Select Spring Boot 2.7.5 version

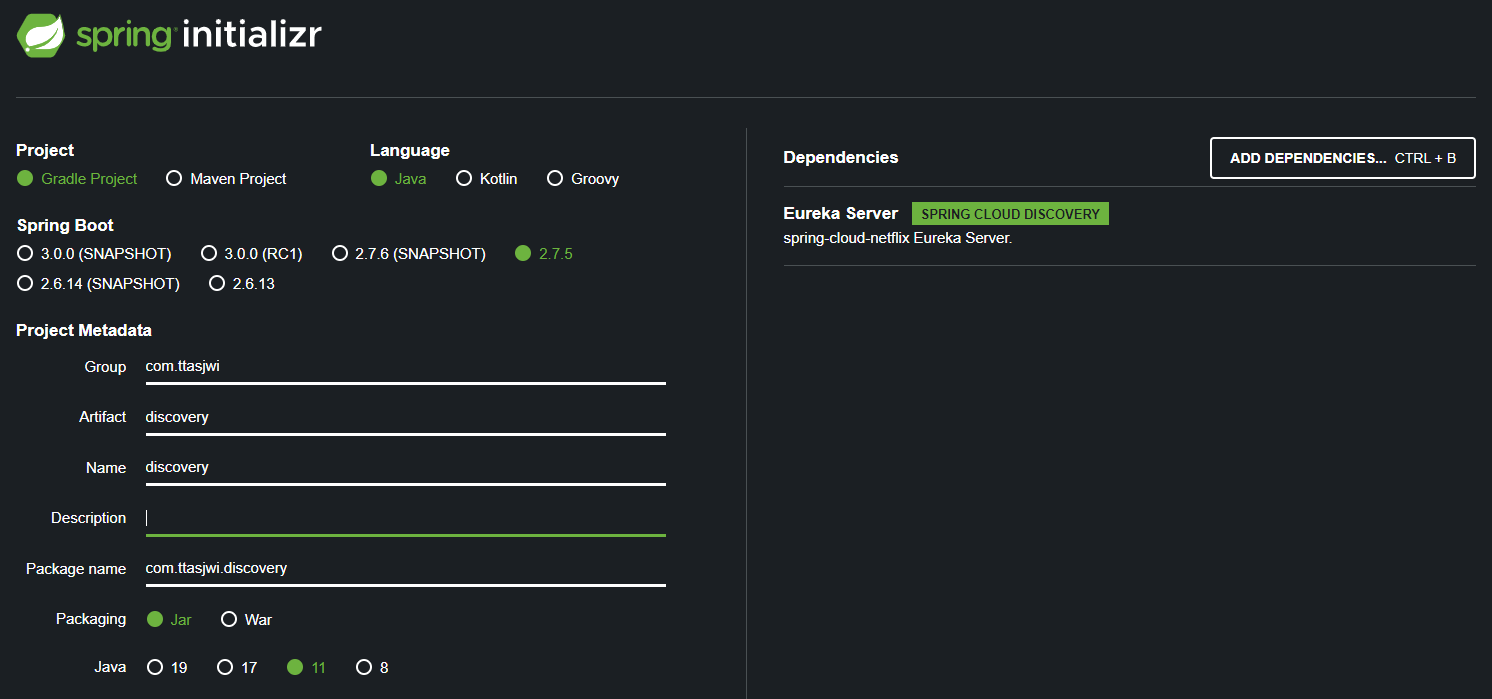544,254
